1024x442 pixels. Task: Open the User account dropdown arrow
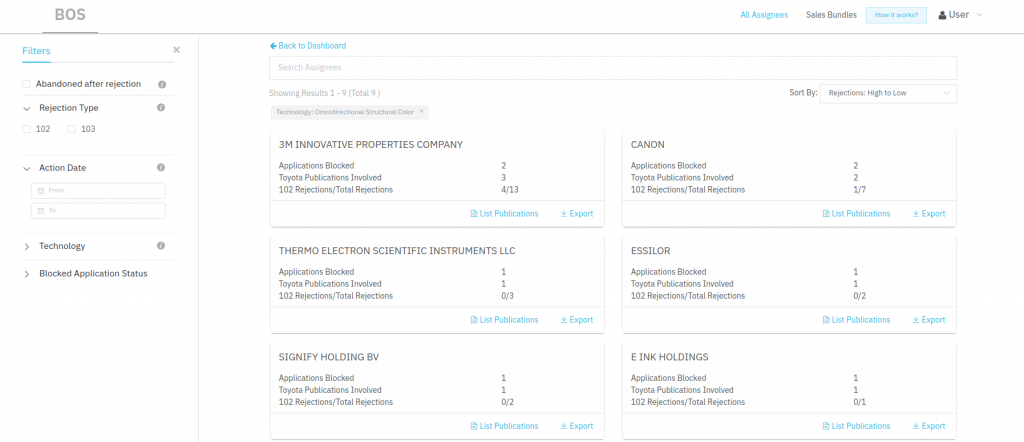coord(979,15)
